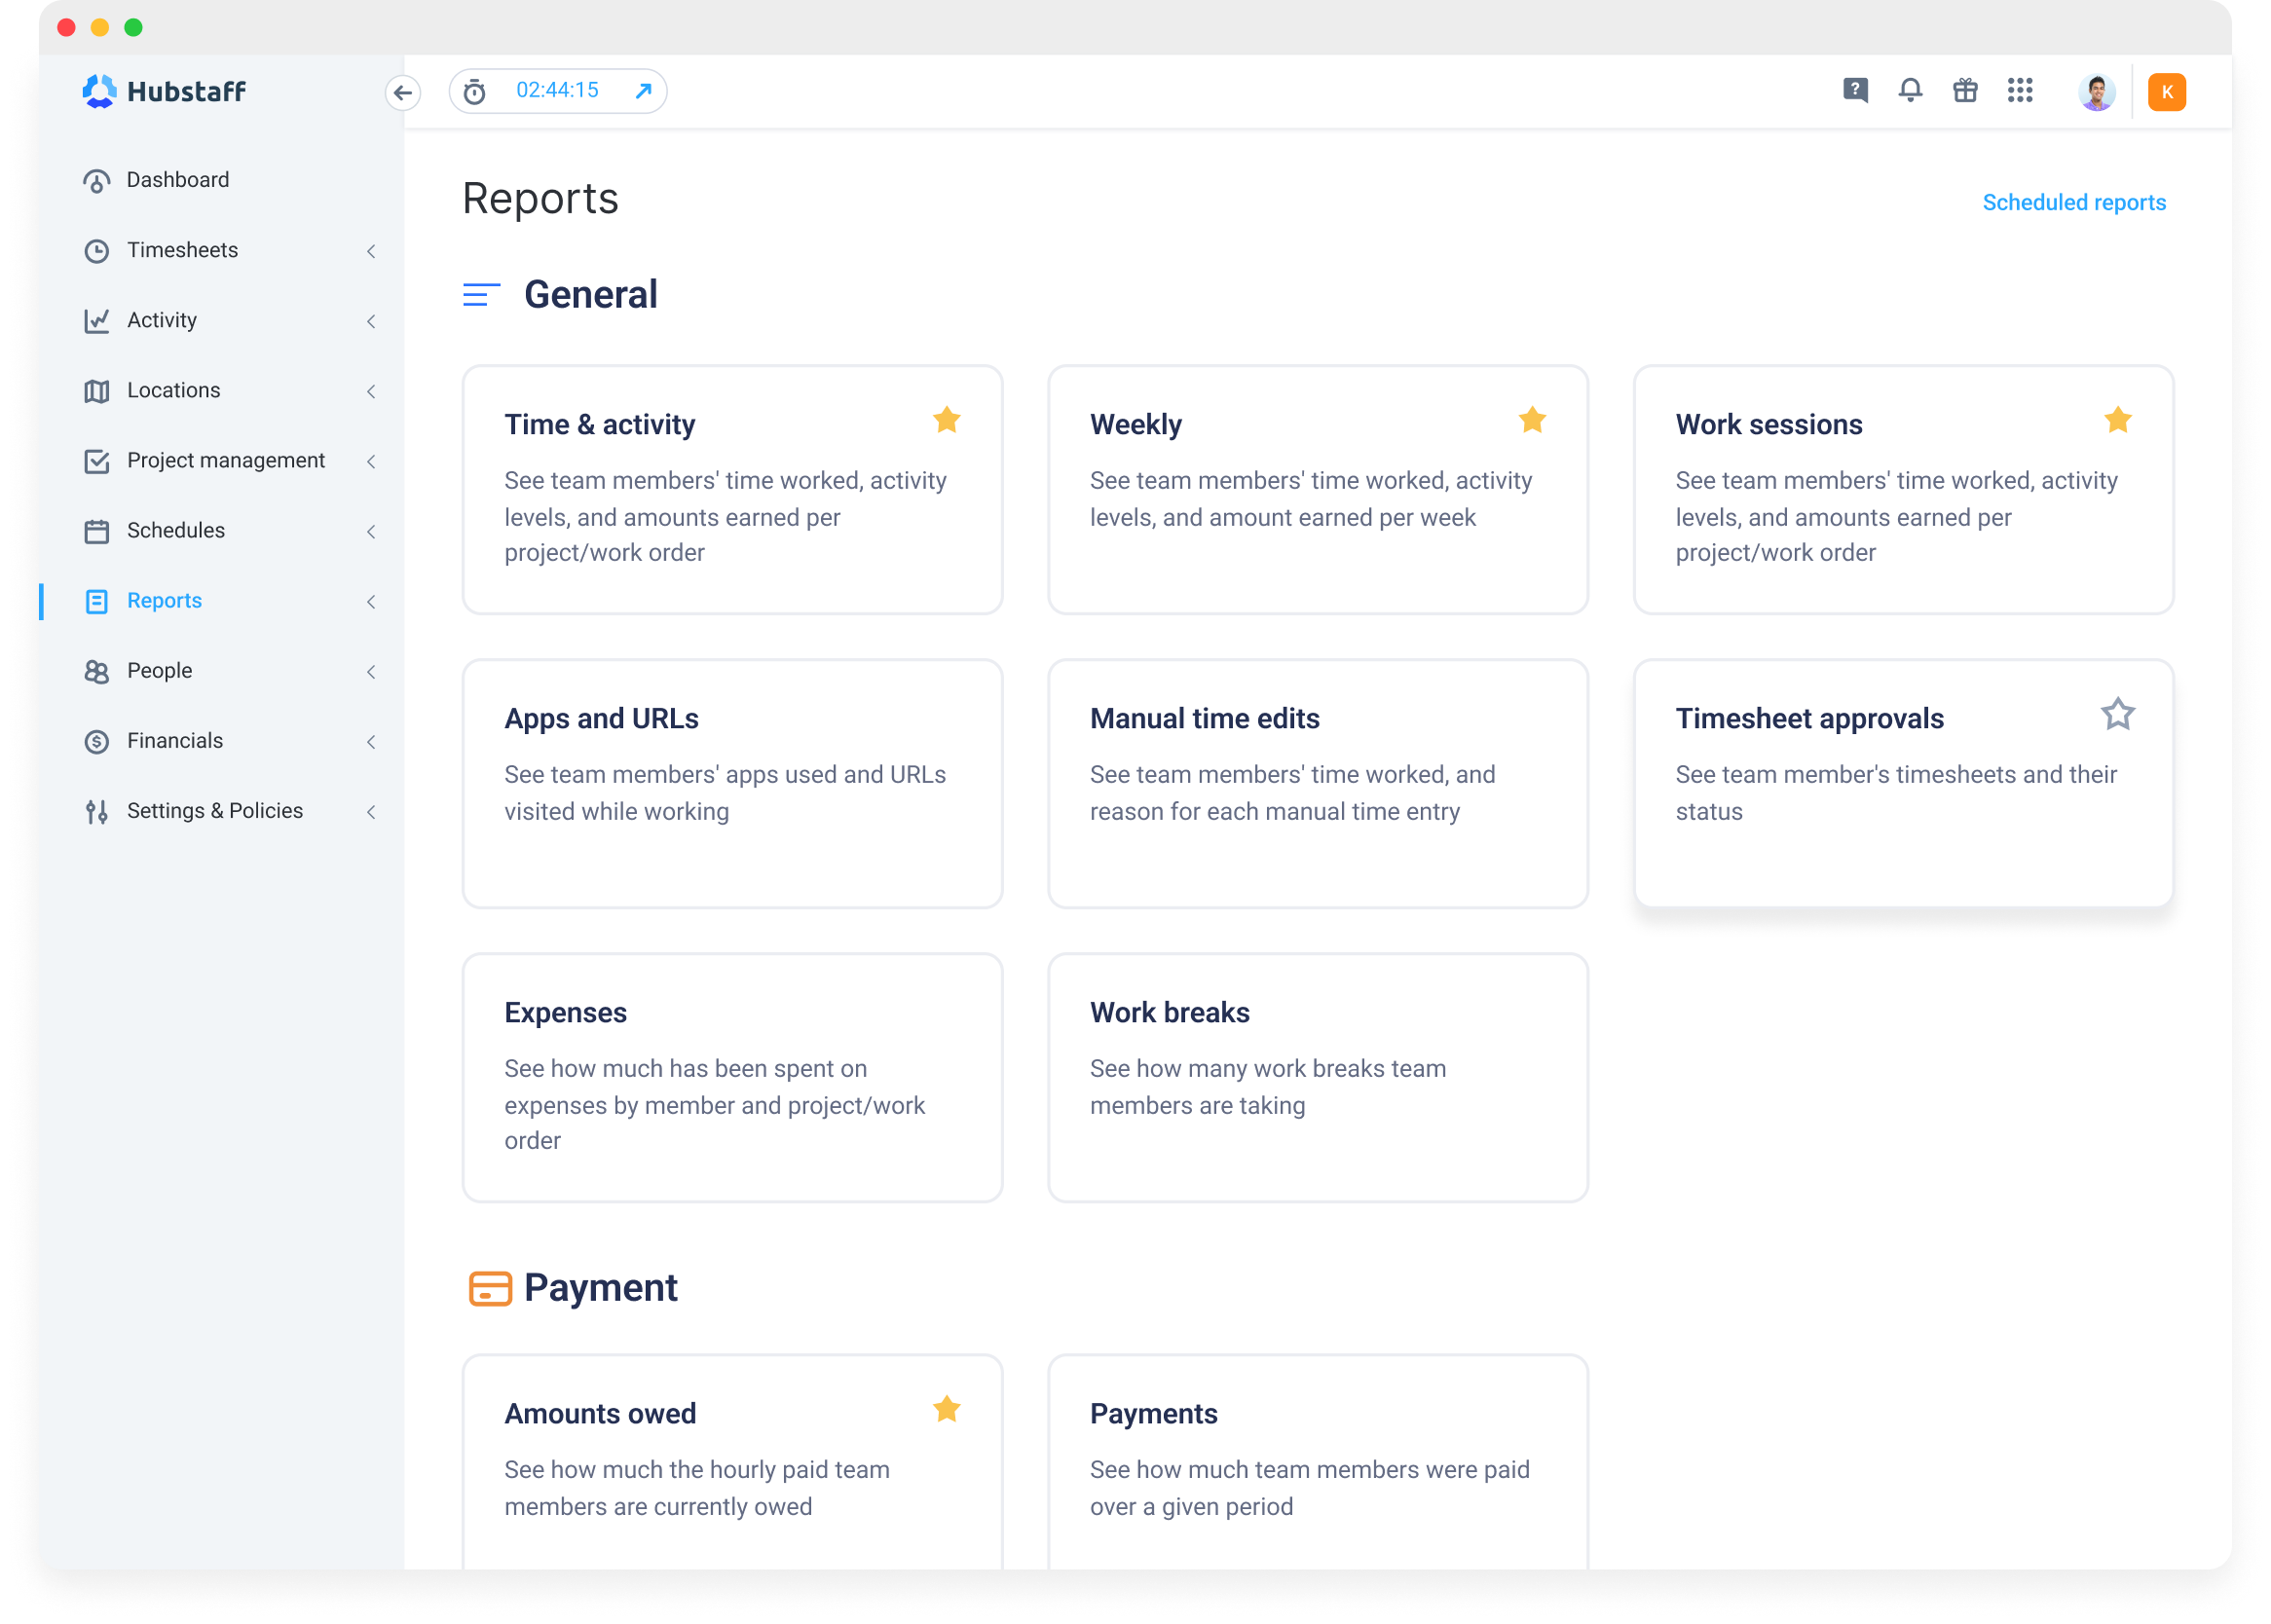Image resolution: width=2271 pixels, height=1624 pixels.
Task: Open the Scheduled reports link
Action: pos(2073,203)
